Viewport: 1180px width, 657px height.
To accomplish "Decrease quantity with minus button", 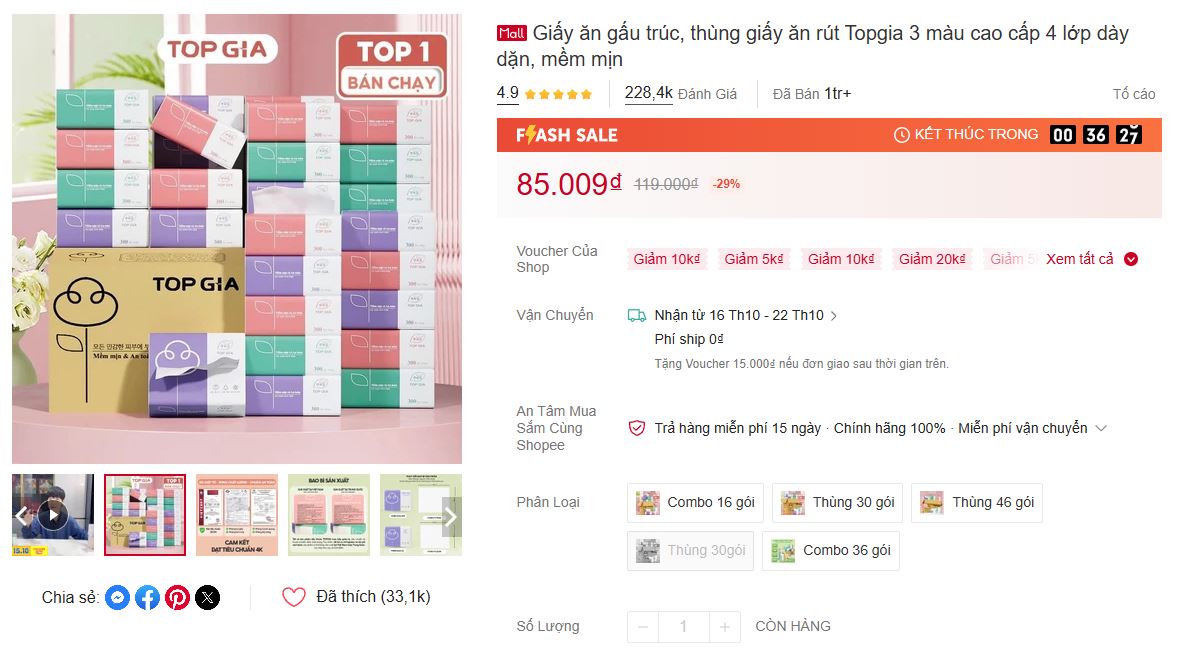I will [x=642, y=627].
